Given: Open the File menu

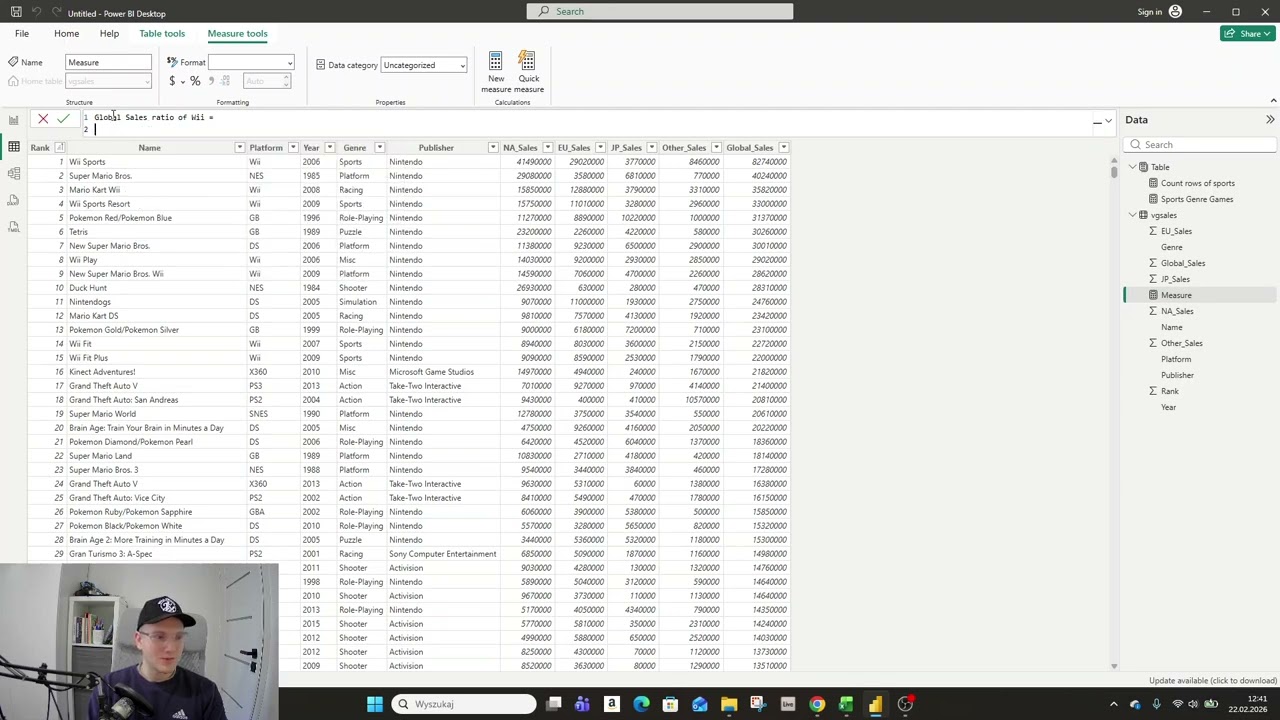Looking at the screenshot, I should tap(22, 33).
